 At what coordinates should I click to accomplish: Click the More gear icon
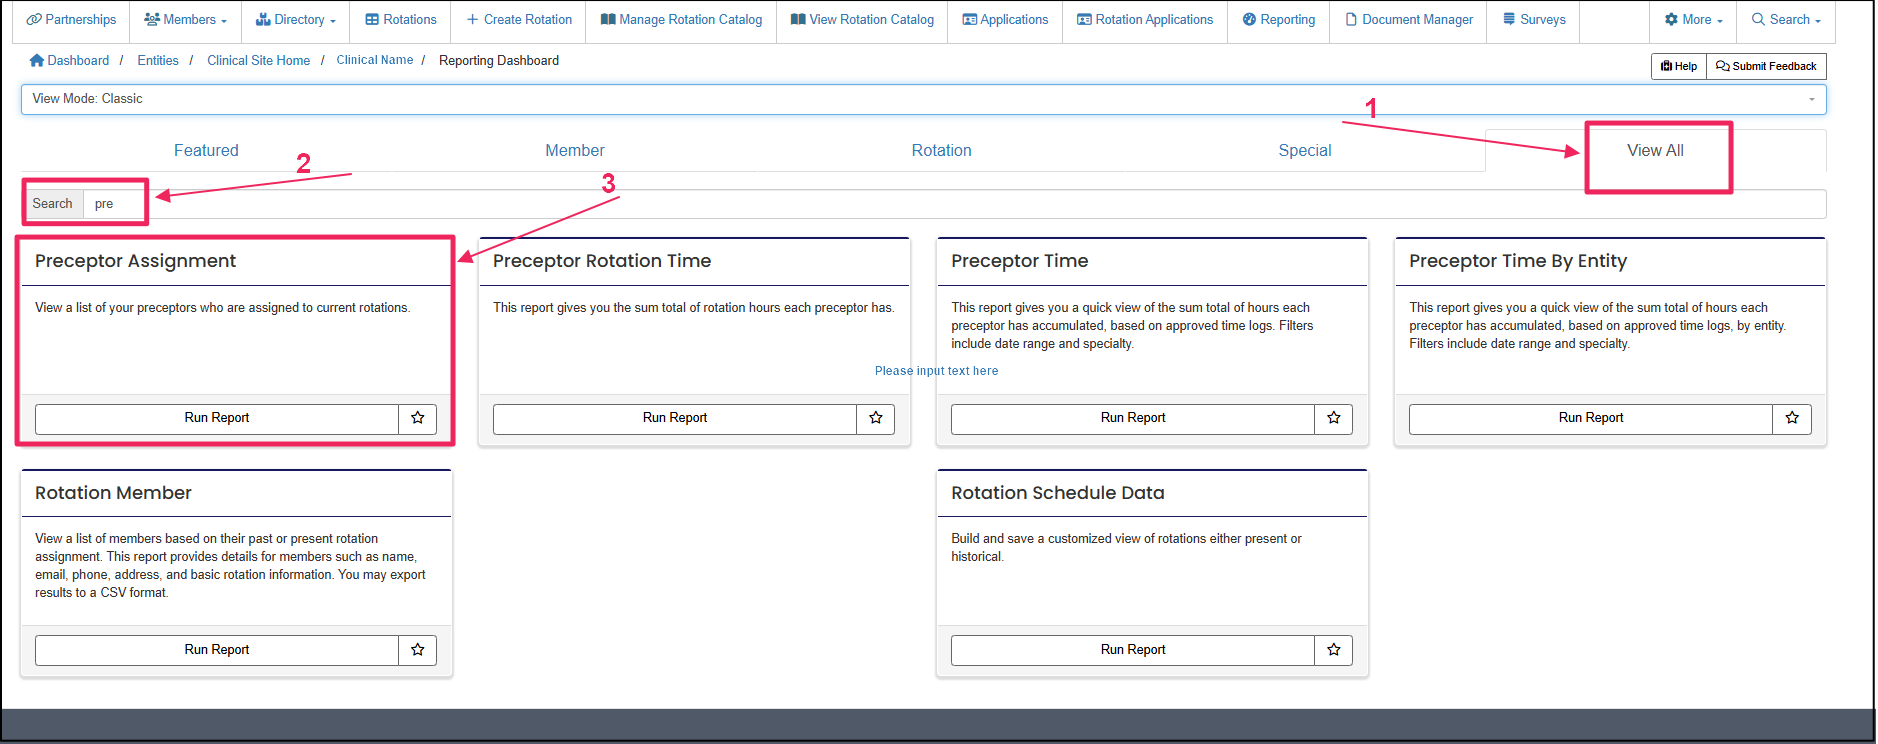[1671, 19]
